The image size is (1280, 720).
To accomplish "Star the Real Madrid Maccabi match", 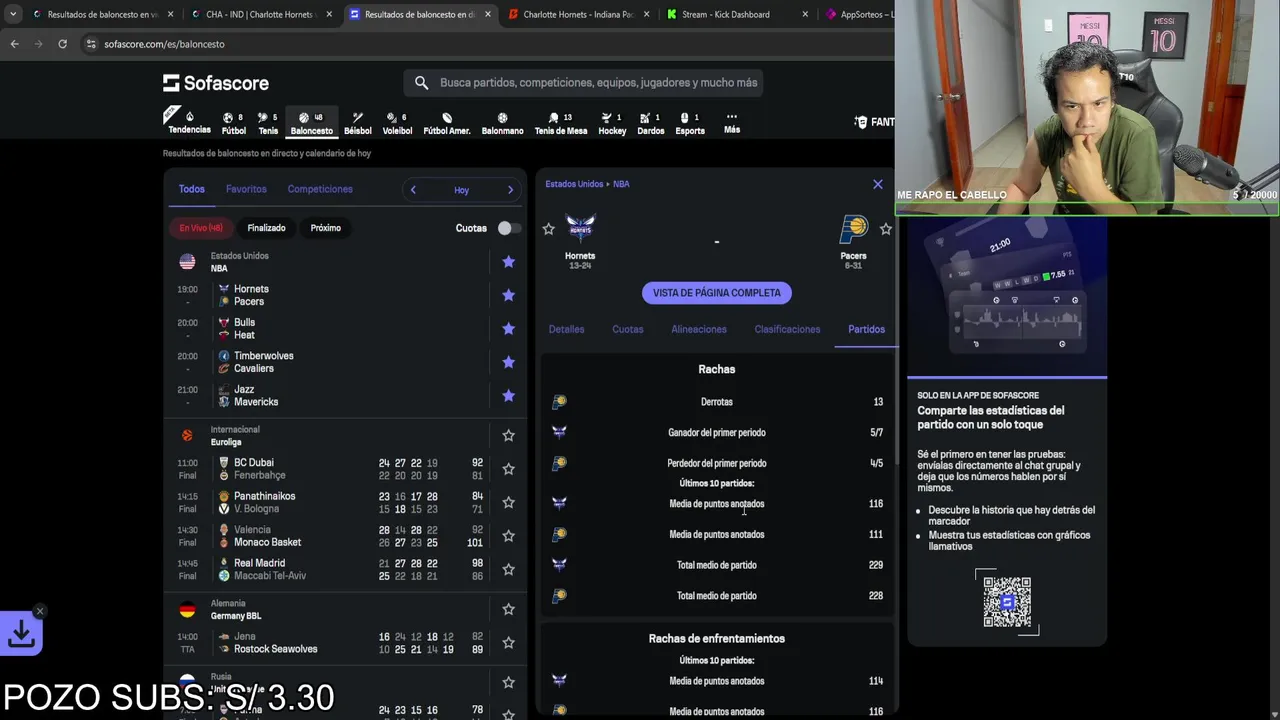I will [508, 569].
